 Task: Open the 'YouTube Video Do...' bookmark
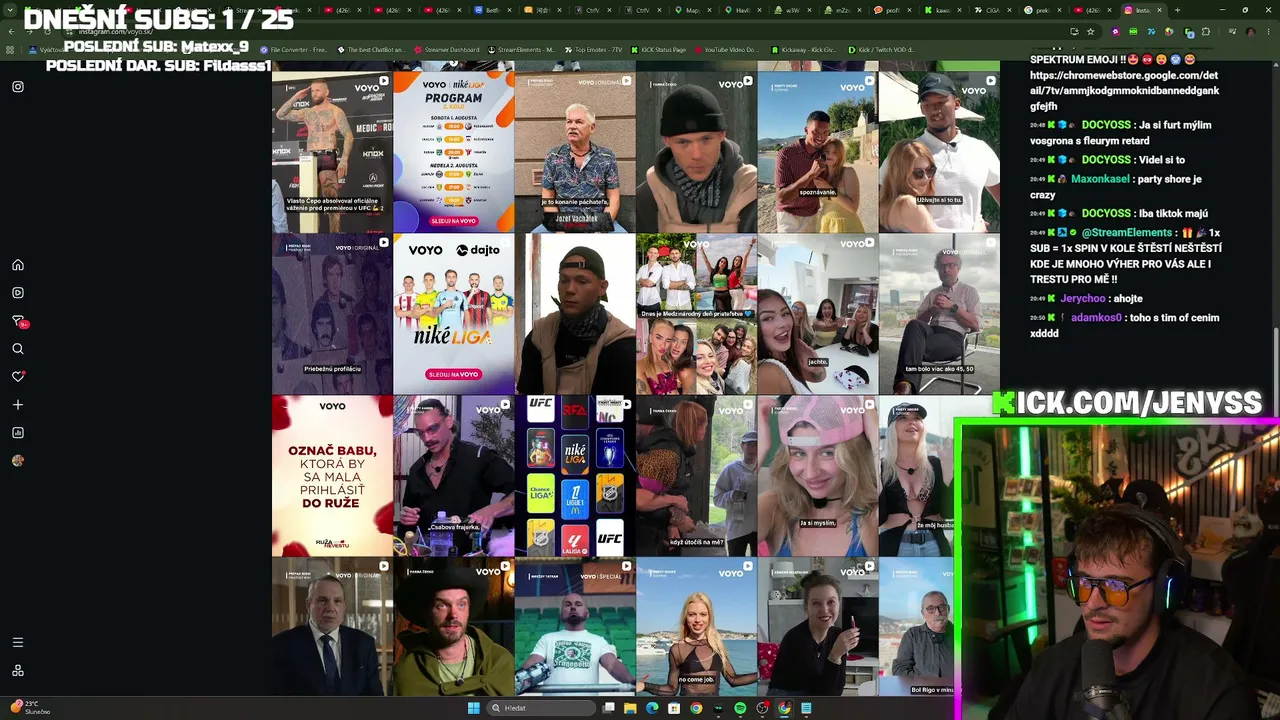coord(727,49)
